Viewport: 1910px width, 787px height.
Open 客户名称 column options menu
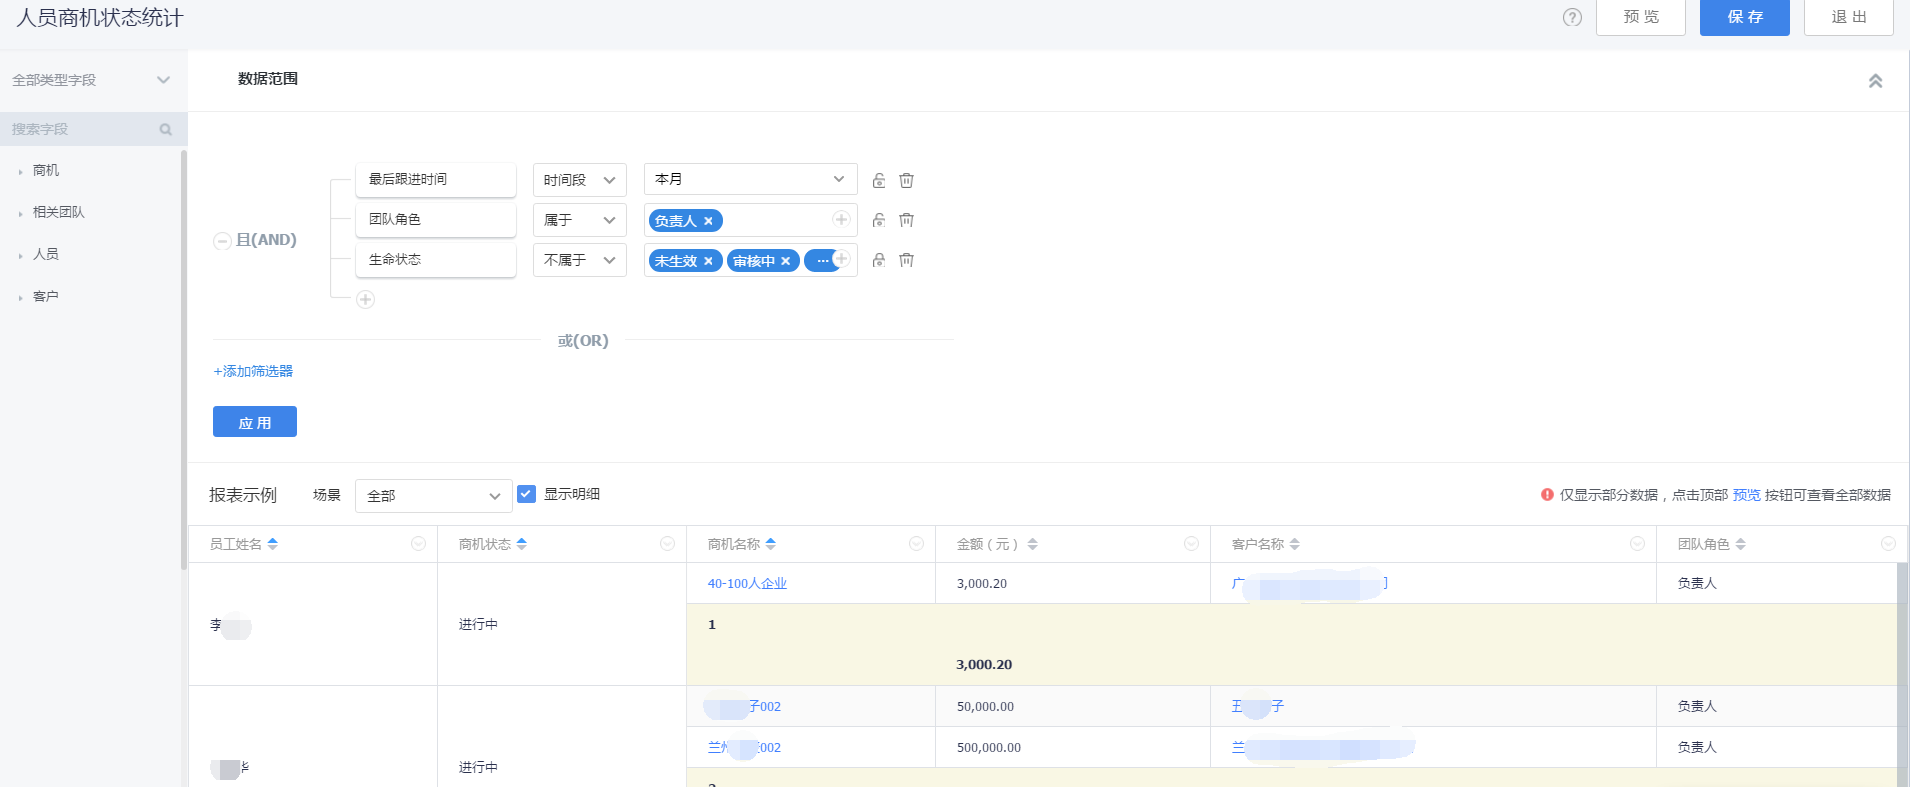[1637, 543]
